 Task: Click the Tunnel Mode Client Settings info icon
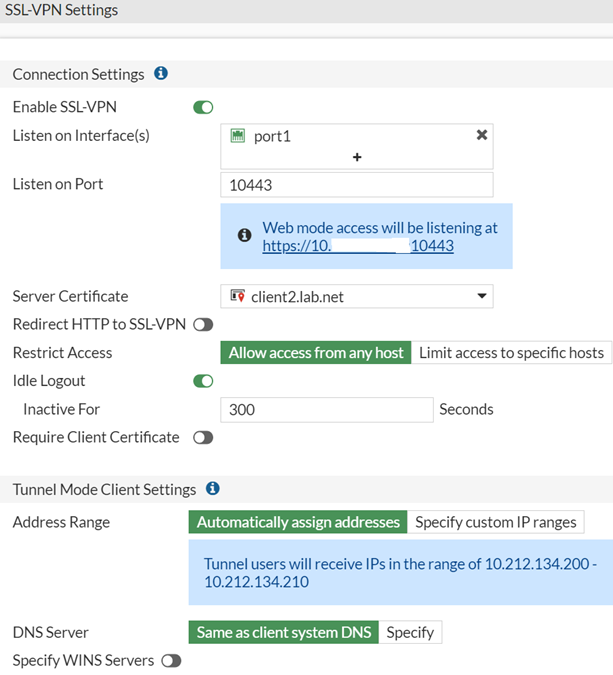click(212, 489)
